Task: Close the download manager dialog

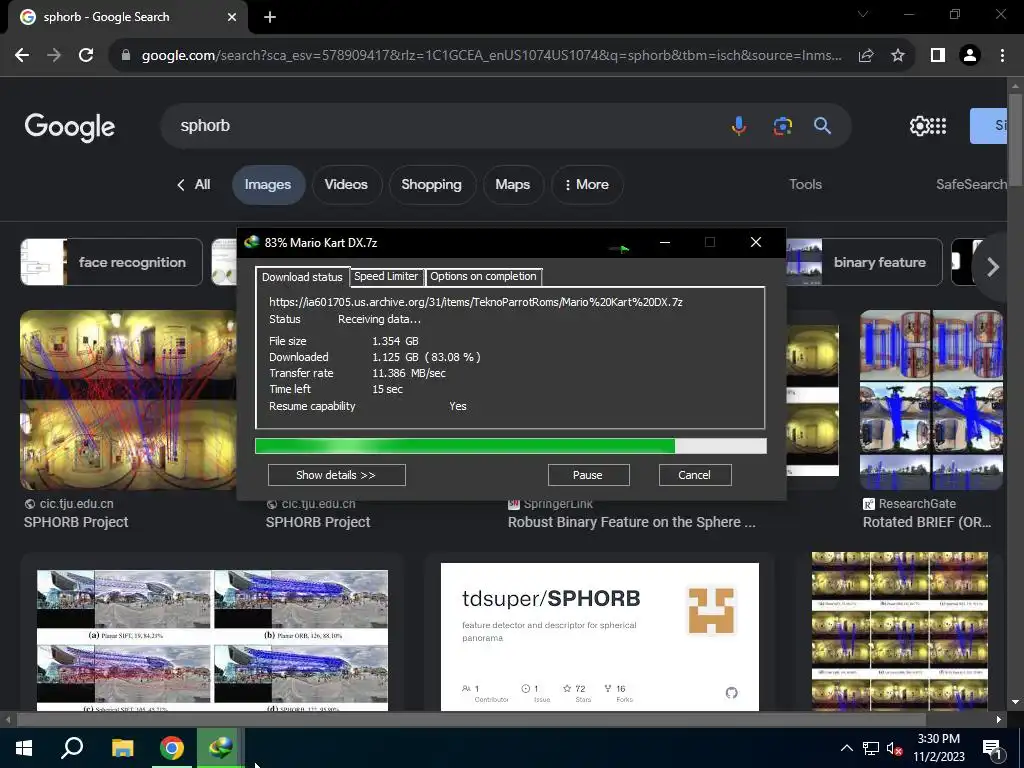Action: (756, 242)
